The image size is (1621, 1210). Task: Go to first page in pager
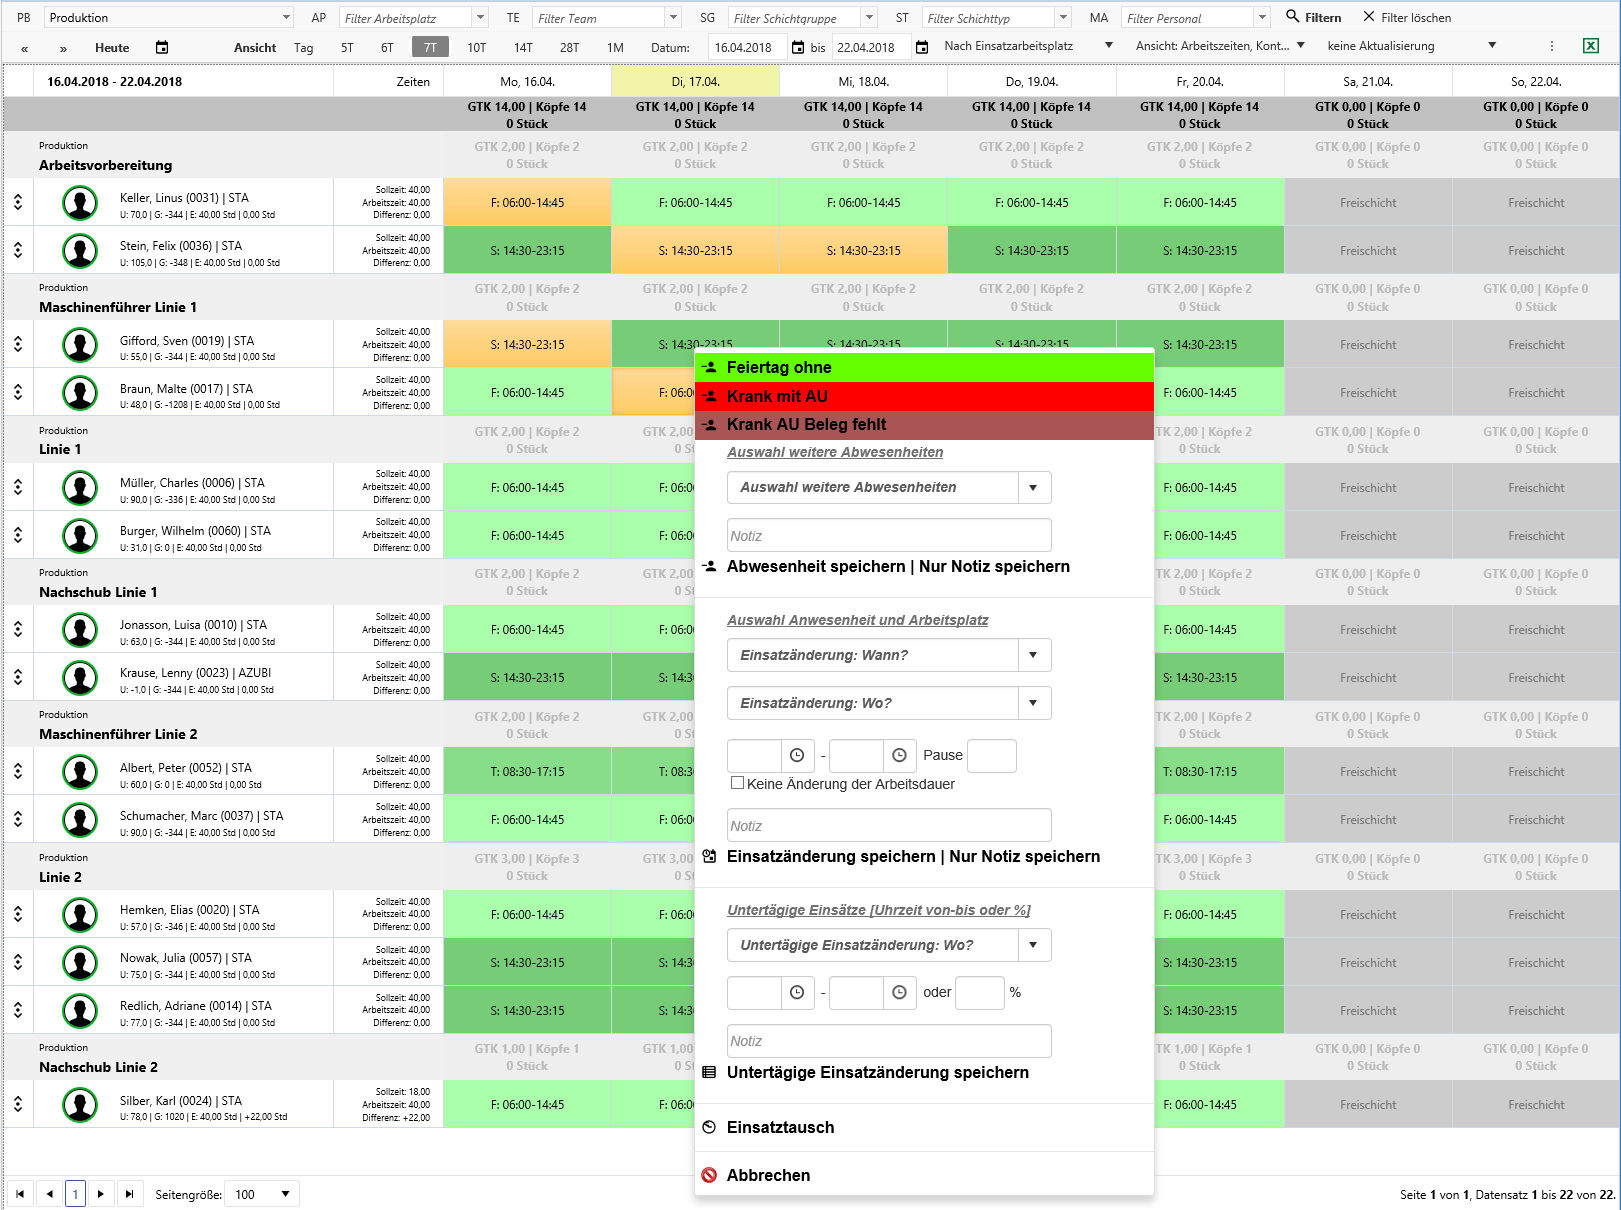tap(20, 1193)
